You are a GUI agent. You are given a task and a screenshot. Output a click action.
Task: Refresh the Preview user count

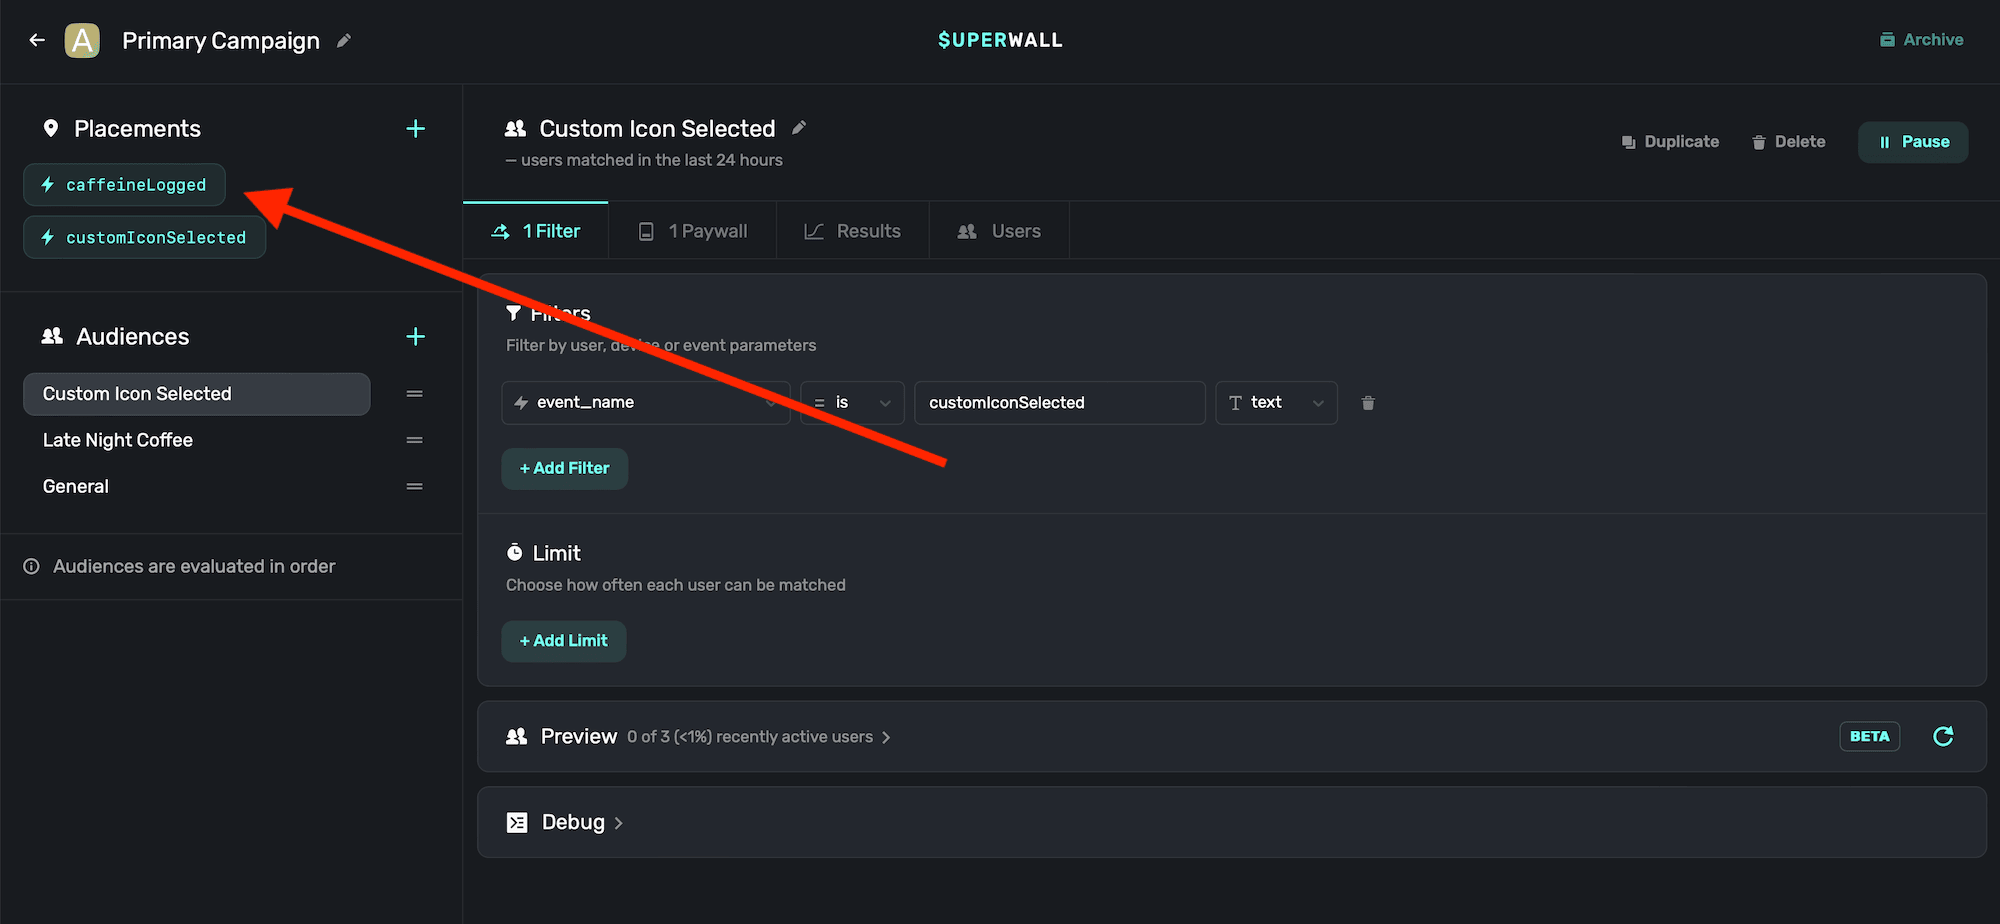click(1942, 737)
